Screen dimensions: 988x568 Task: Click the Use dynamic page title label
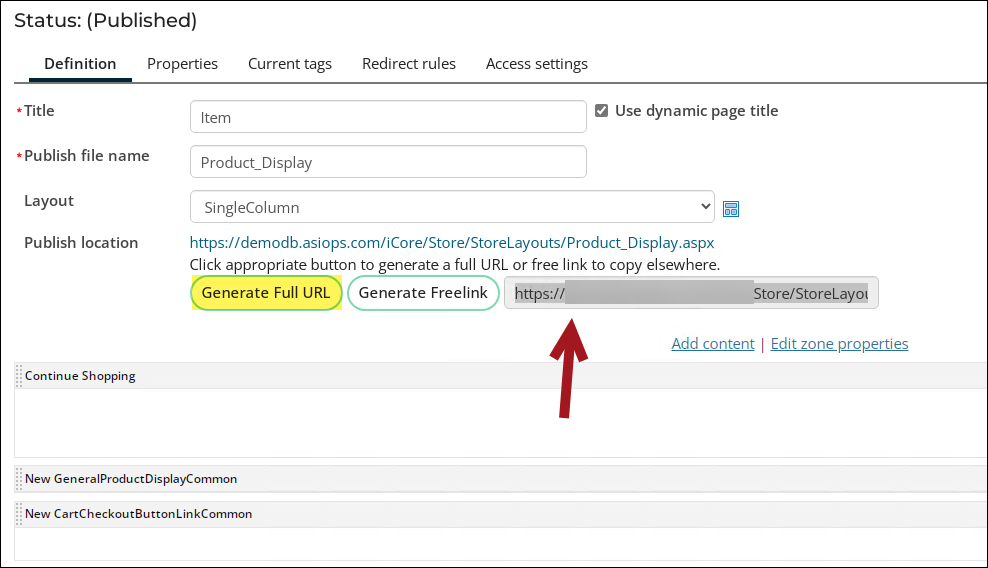[x=696, y=111]
